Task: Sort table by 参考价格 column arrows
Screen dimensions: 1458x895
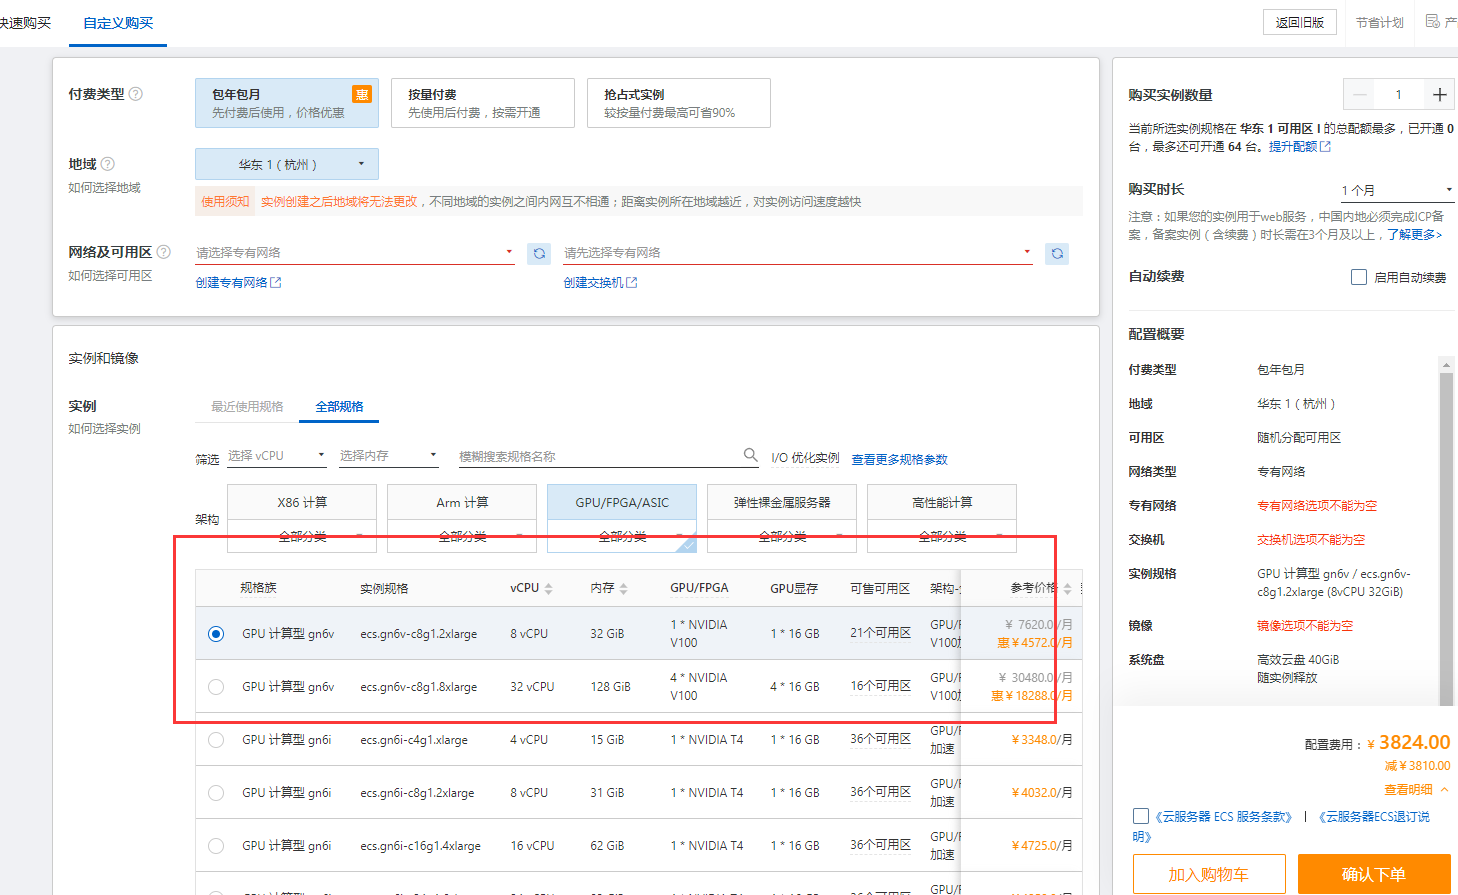Action: pos(1067,589)
